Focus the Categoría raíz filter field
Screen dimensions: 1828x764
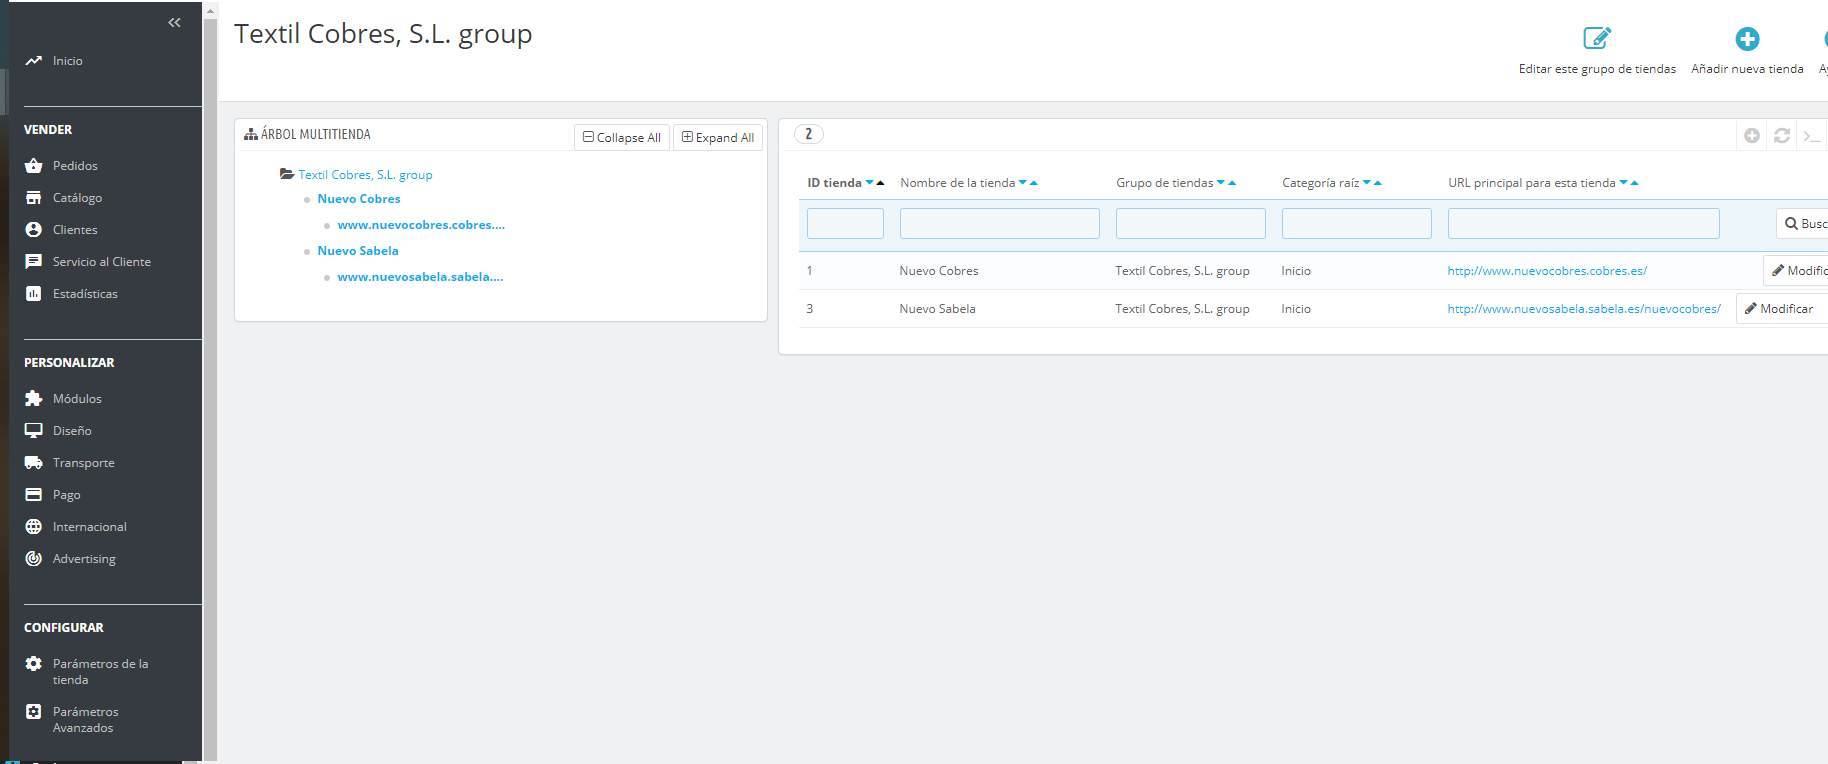[1357, 223]
